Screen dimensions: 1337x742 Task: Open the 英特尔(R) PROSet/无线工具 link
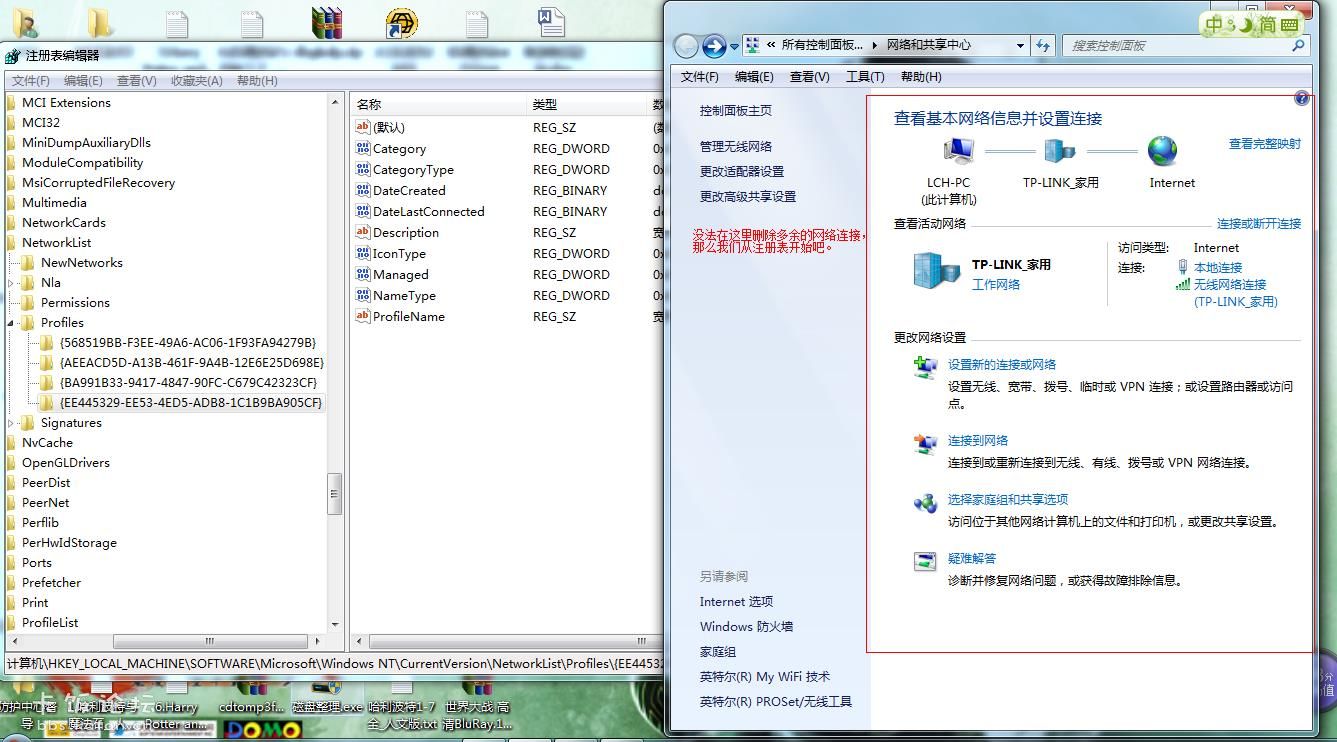click(776, 702)
